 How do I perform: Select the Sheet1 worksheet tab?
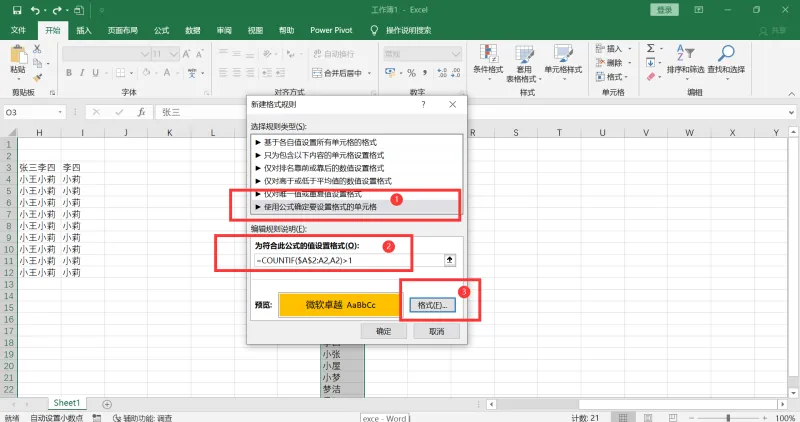click(x=67, y=403)
